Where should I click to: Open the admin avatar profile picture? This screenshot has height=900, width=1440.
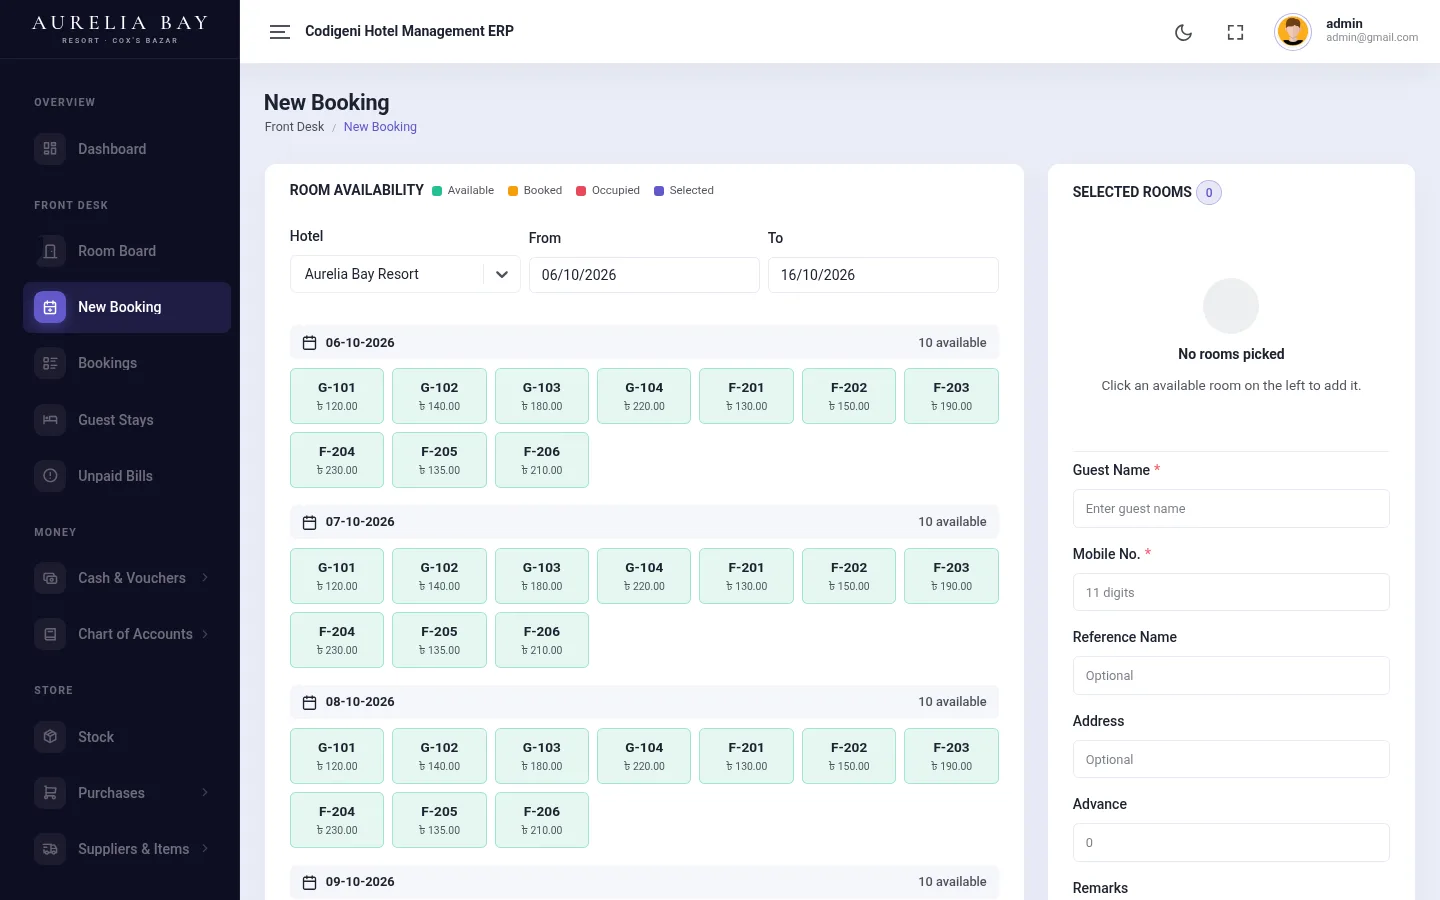(x=1293, y=32)
